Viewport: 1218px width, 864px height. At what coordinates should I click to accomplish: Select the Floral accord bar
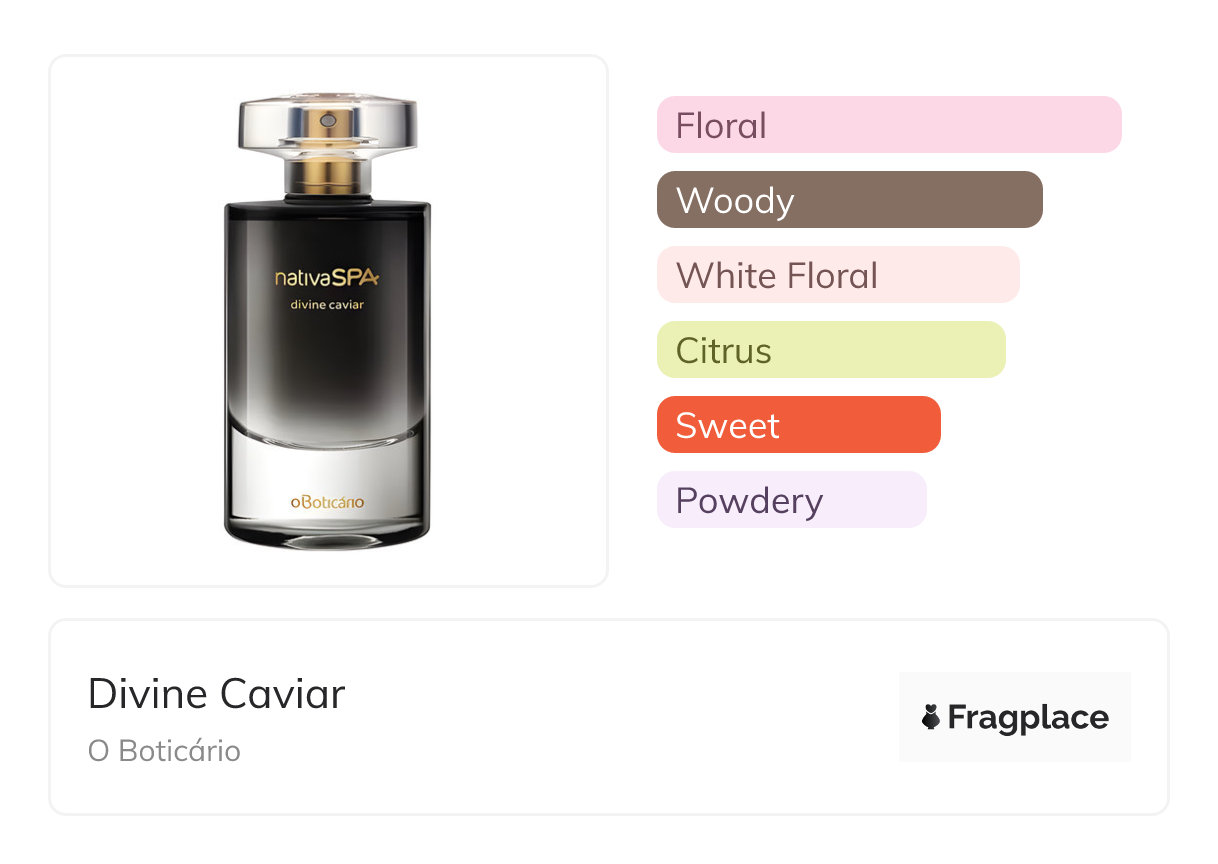(889, 125)
